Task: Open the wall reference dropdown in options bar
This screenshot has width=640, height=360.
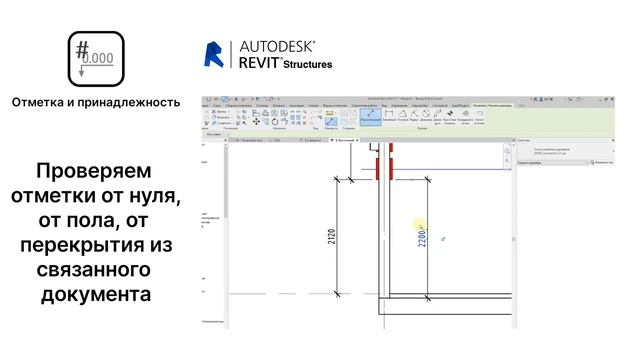Action: coord(214,134)
